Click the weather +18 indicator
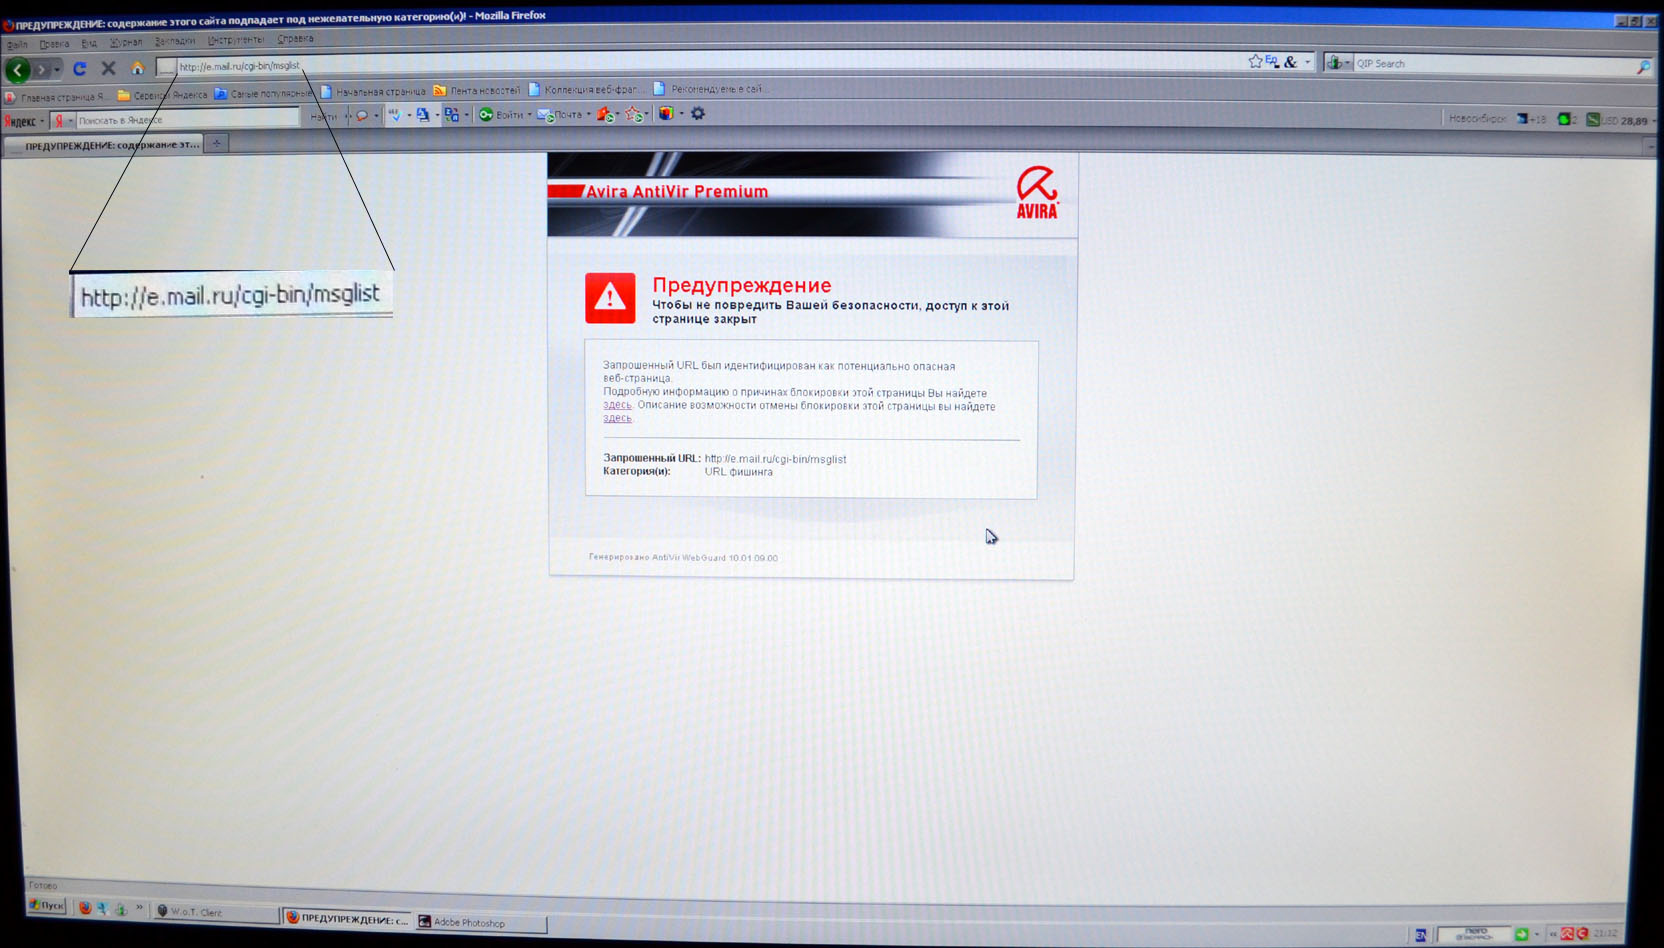Screen dimensions: 1664x948 (1531, 119)
